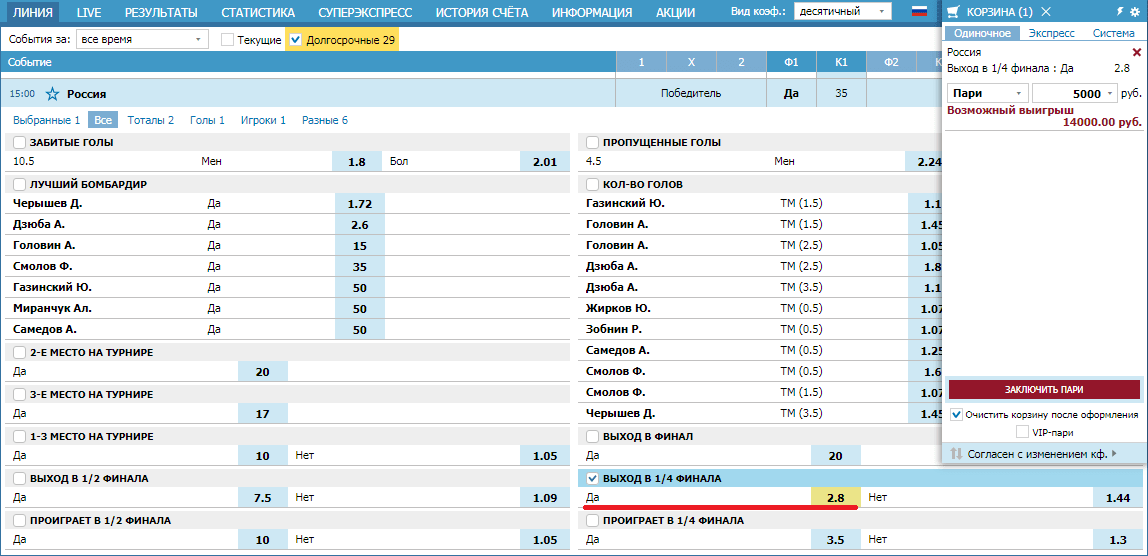
Task: Pick Выход в 1/2 финала Да 7.5
Action: (263, 498)
